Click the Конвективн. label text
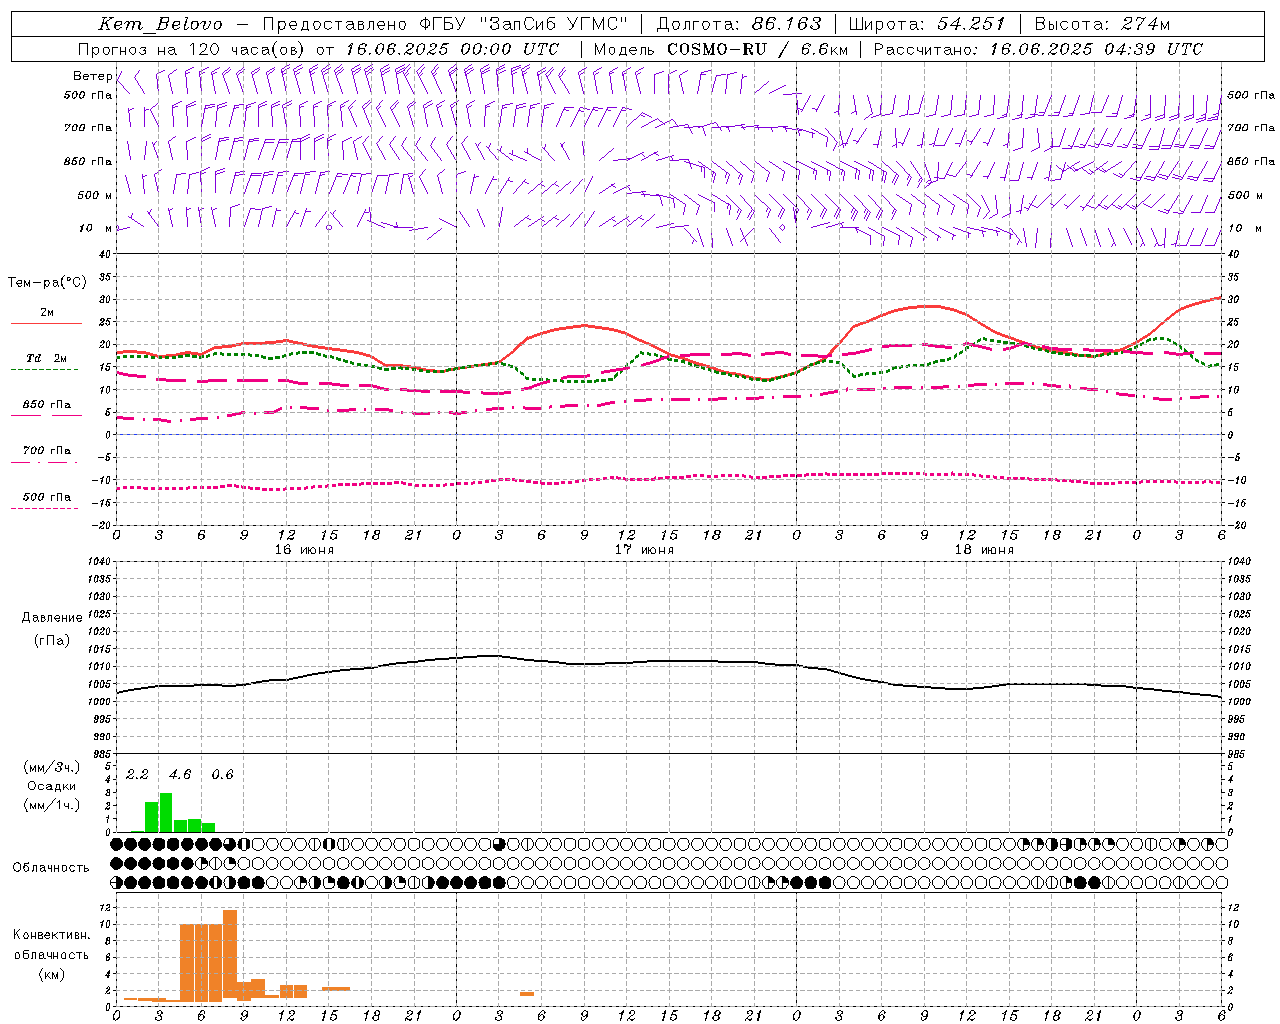The width and height of the screenshot is (1280, 1024). (51, 934)
